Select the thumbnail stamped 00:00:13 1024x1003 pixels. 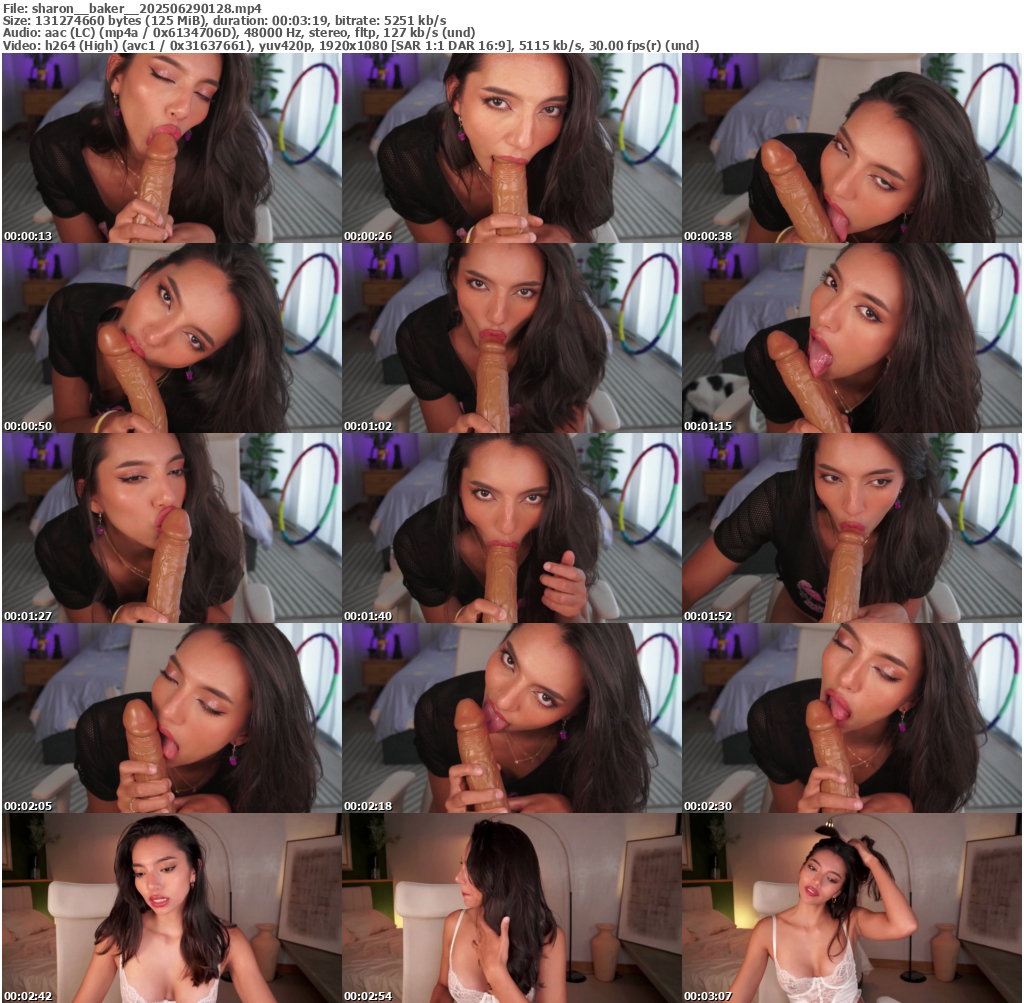point(171,148)
